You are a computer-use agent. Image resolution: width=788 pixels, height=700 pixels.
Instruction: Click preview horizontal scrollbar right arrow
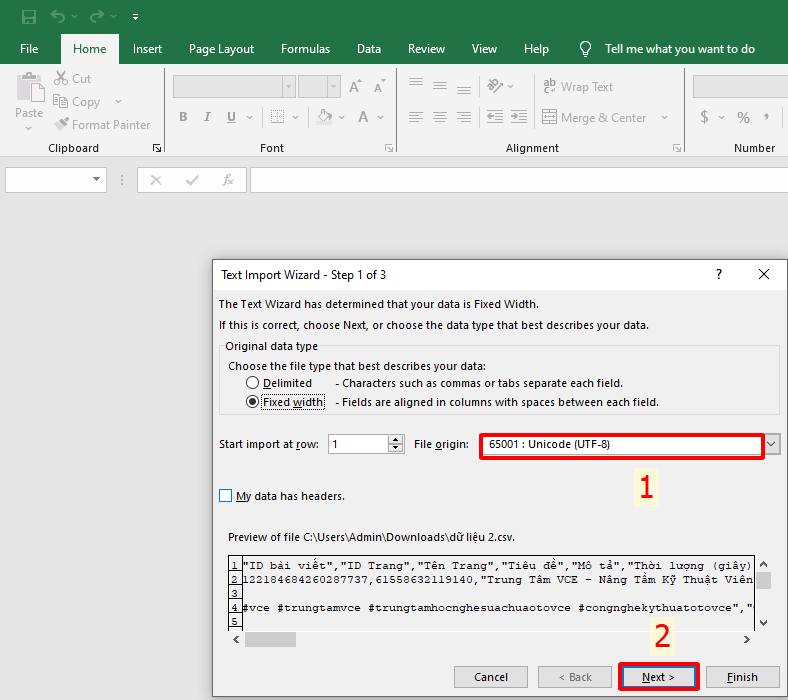747,640
